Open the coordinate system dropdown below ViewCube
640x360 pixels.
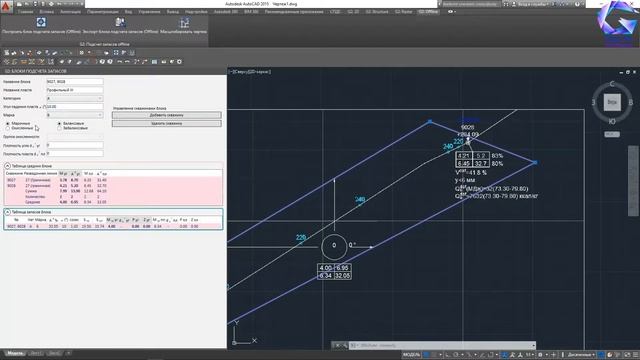click(612, 134)
